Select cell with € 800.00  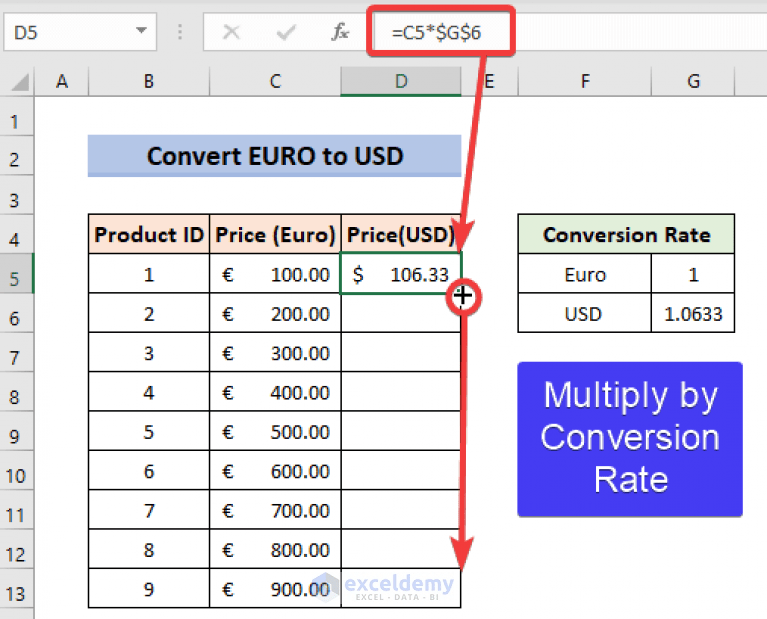[x=275, y=550]
